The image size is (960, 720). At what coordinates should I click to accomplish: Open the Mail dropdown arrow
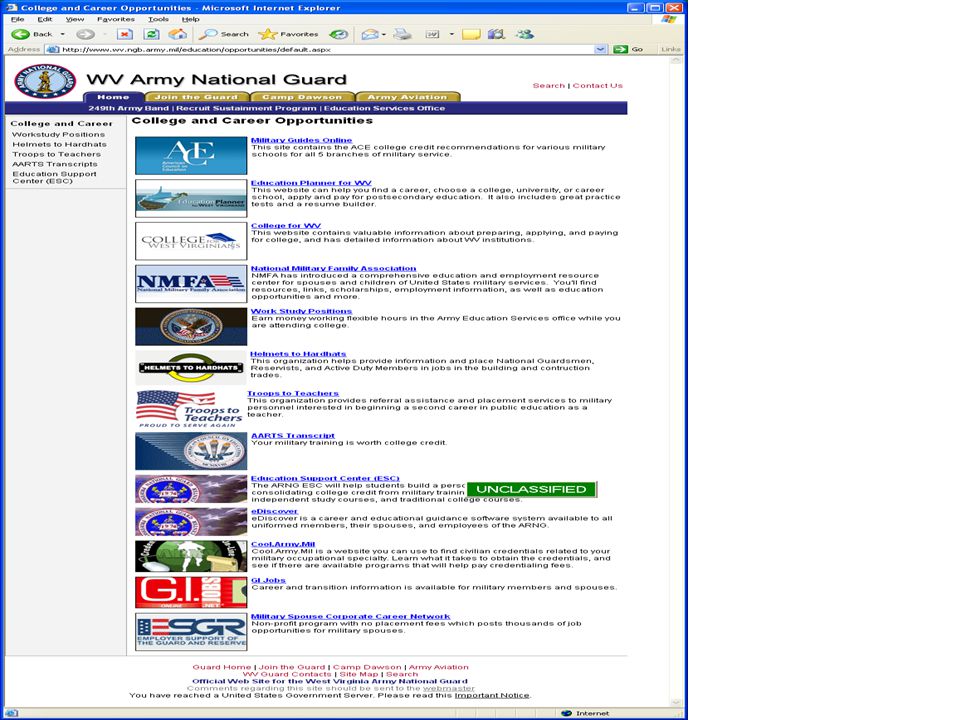(x=384, y=34)
